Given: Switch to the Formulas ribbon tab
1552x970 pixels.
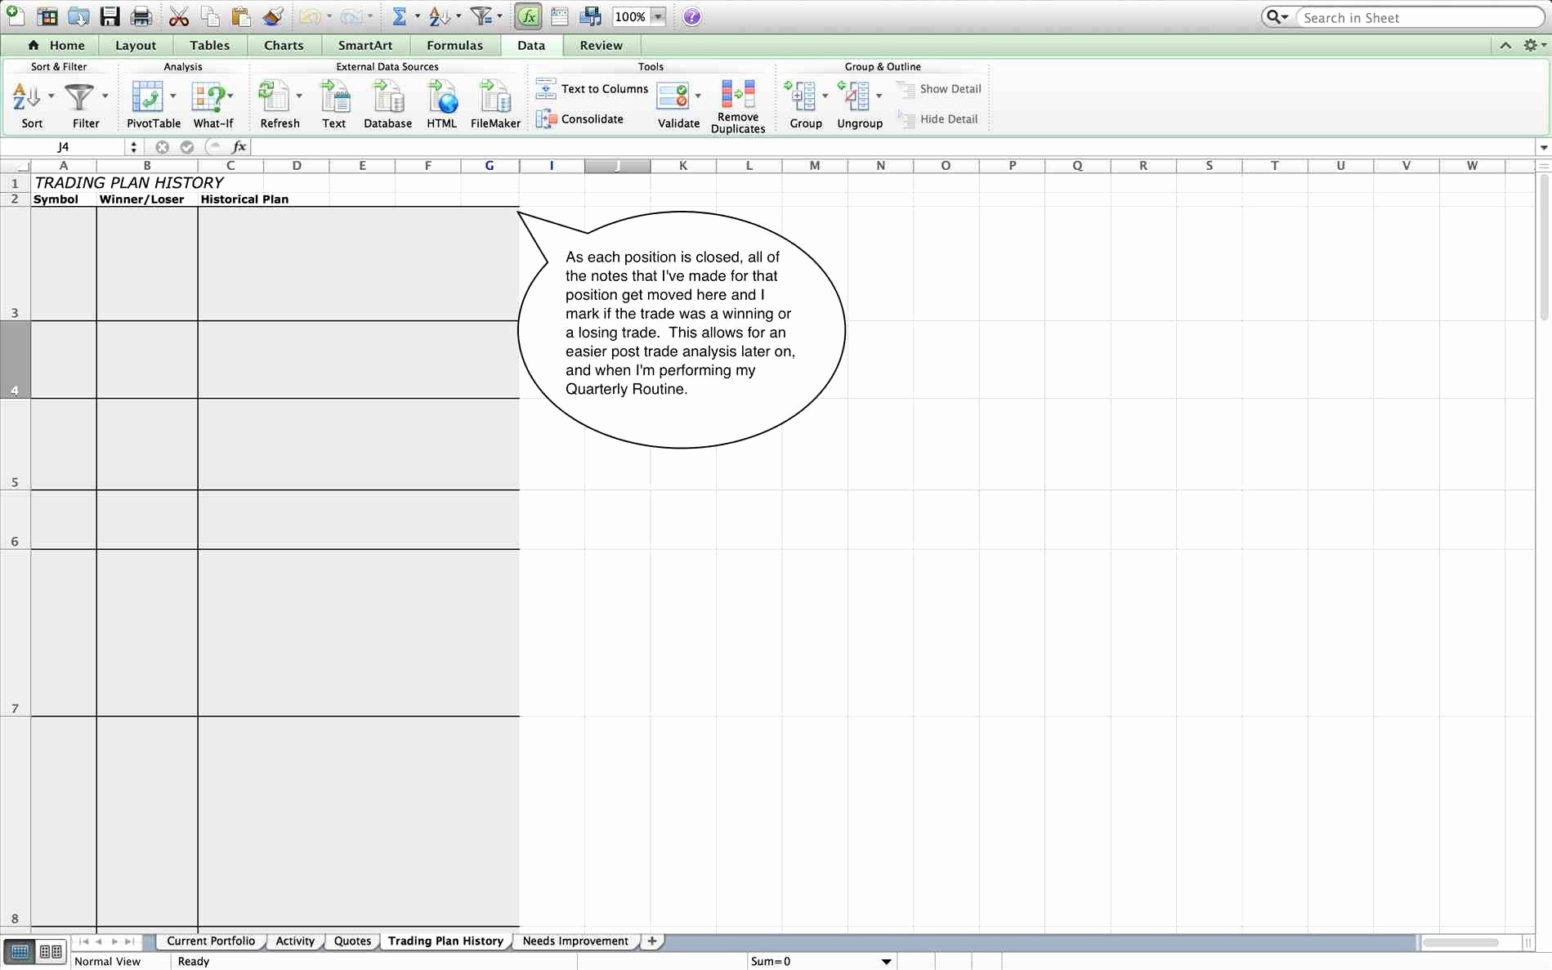Looking at the screenshot, I should pyautogui.click(x=454, y=45).
